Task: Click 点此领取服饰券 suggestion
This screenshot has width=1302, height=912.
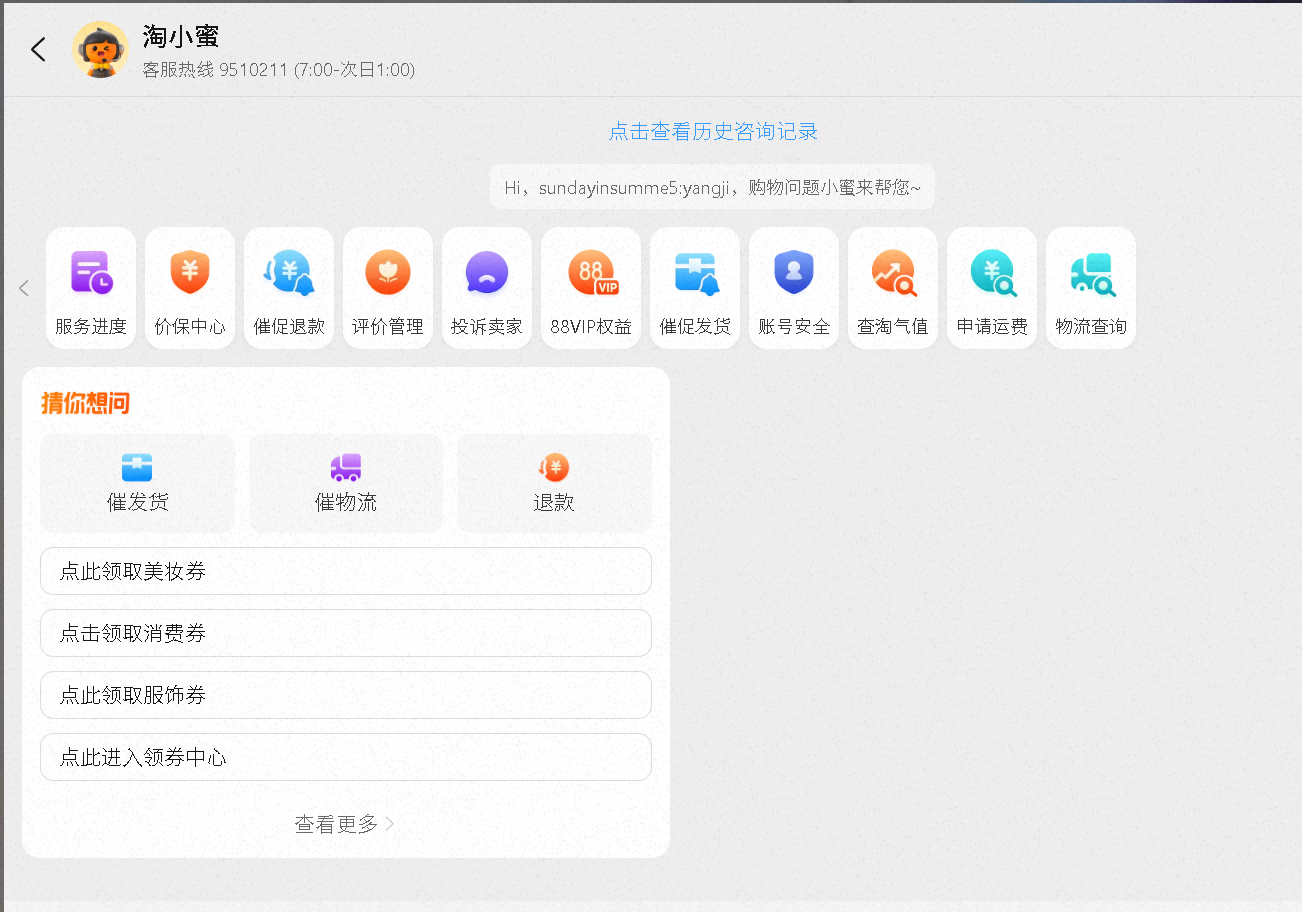Action: 346,695
